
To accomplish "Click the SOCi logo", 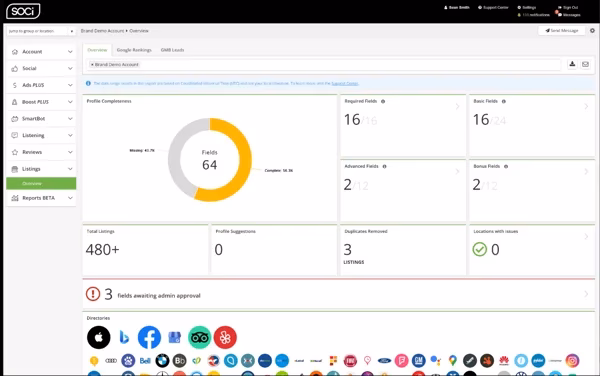I will tap(23, 11).
